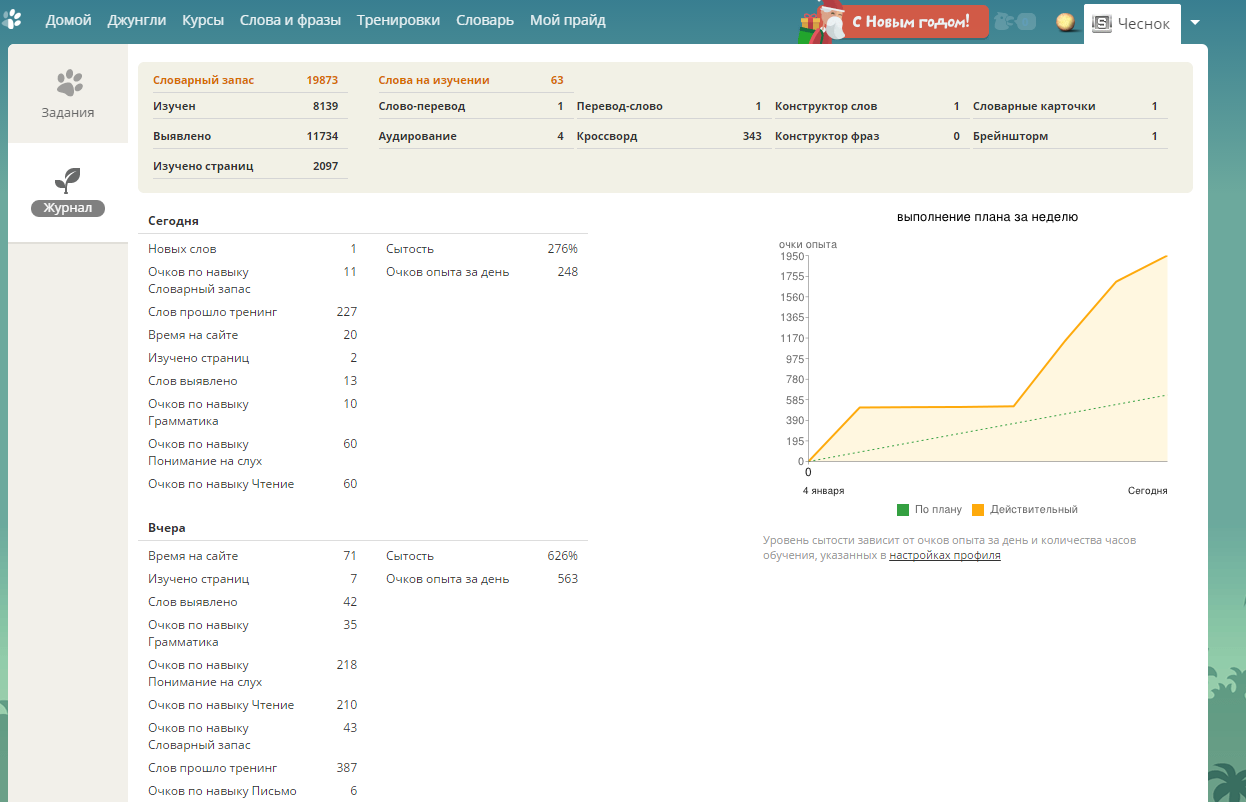Click Слов прошло тренинг 227 row
1246x802 pixels.
[252, 312]
